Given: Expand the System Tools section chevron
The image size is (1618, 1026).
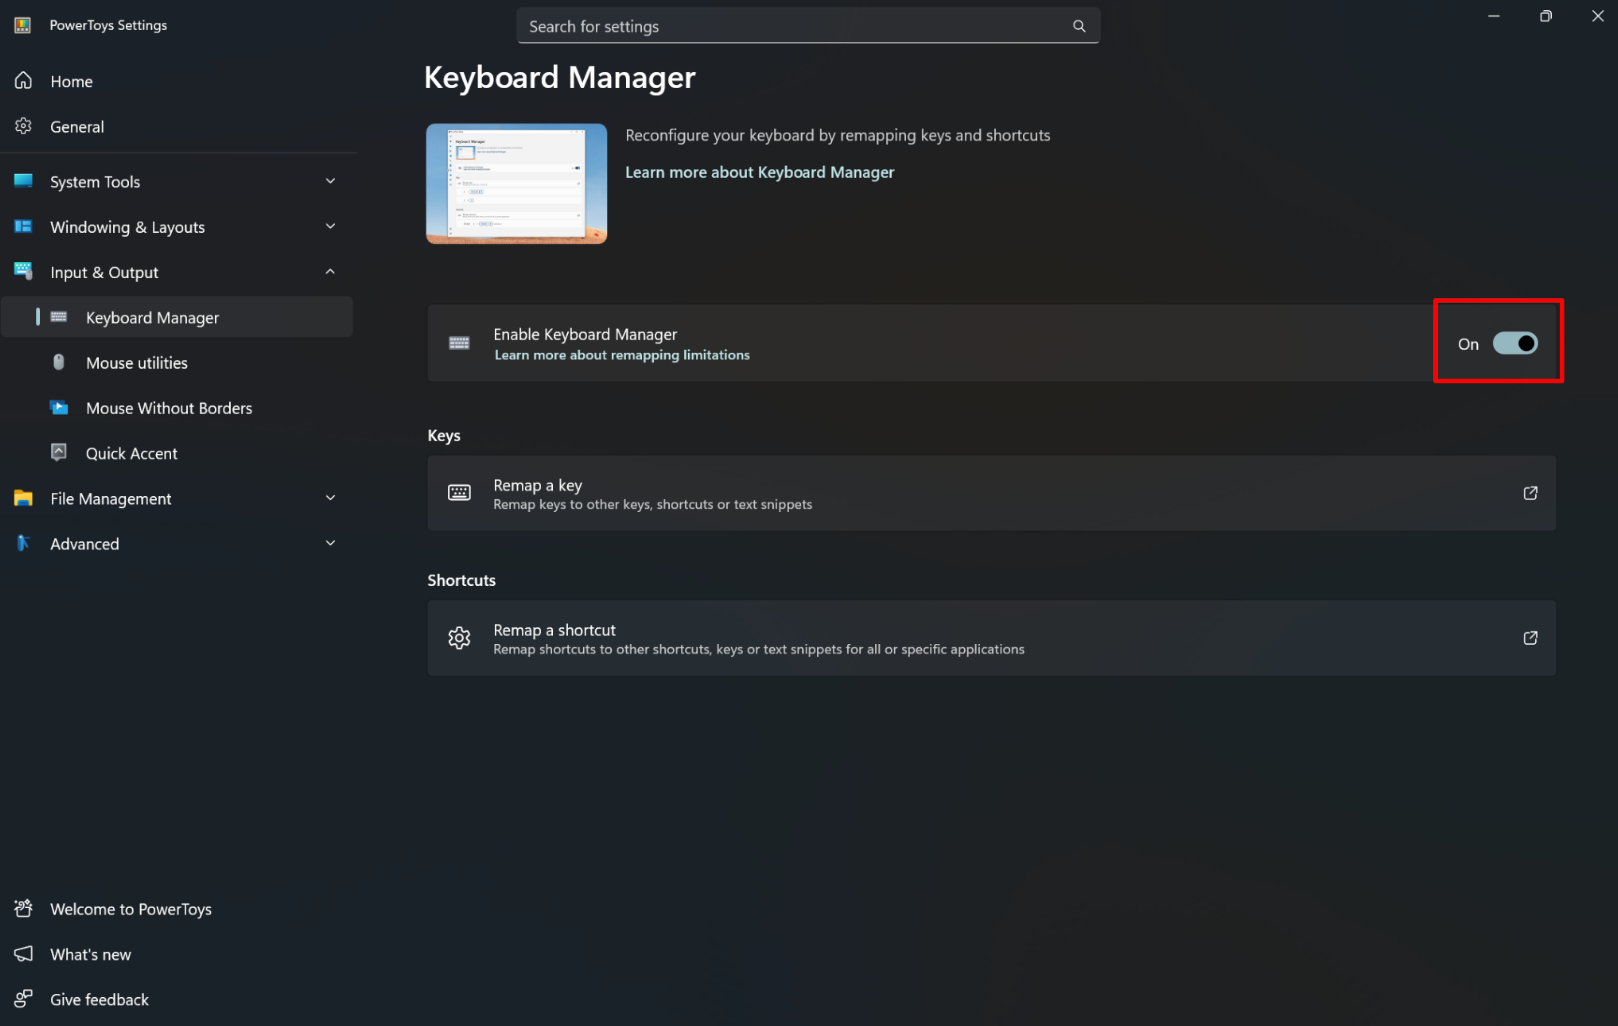Looking at the screenshot, I should click(x=330, y=181).
